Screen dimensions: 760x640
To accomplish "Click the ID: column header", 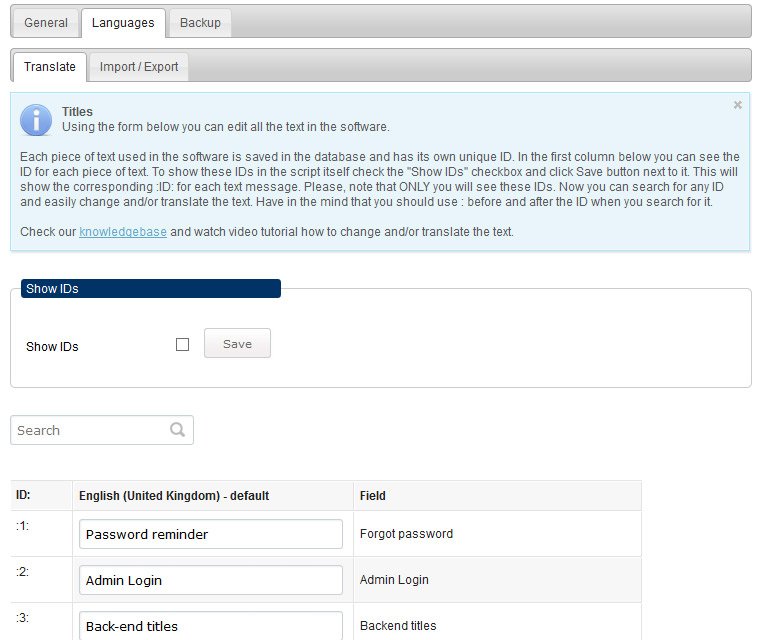I will [42, 496].
